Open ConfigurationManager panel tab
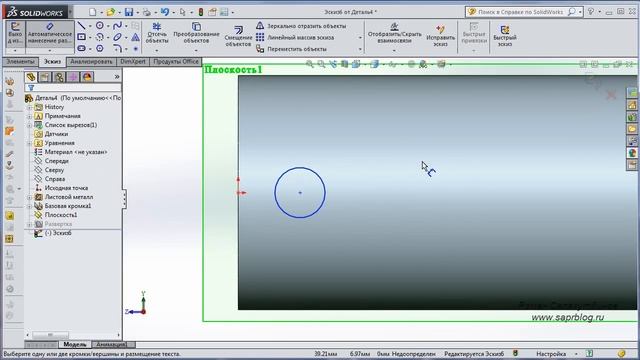Image resolution: width=640 pixels, height=360 pixels. [59, 77]
